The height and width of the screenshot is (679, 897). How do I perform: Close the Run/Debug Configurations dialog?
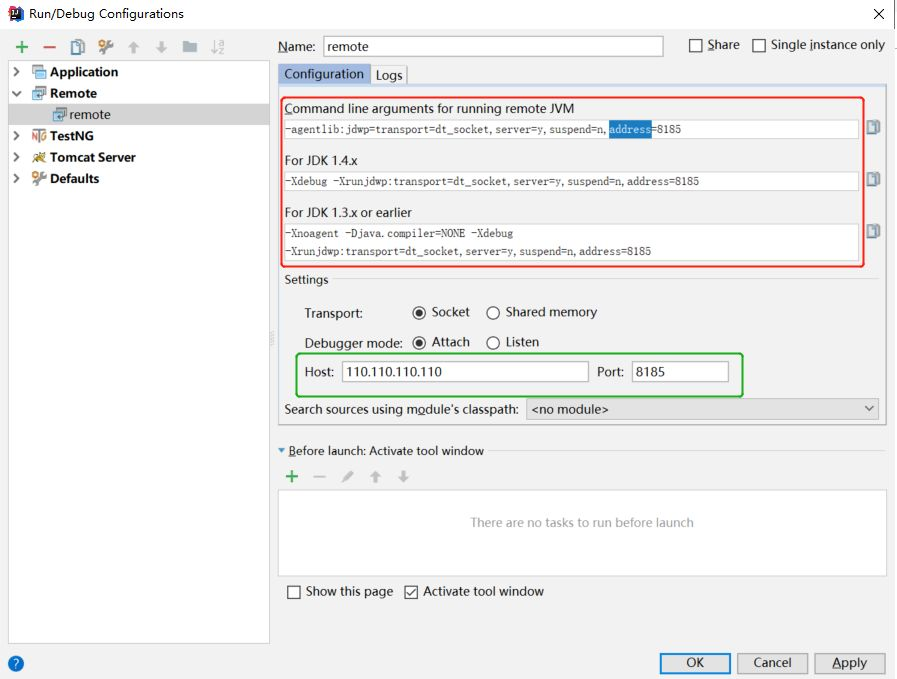pyautogui.click(x=879, y=14)
